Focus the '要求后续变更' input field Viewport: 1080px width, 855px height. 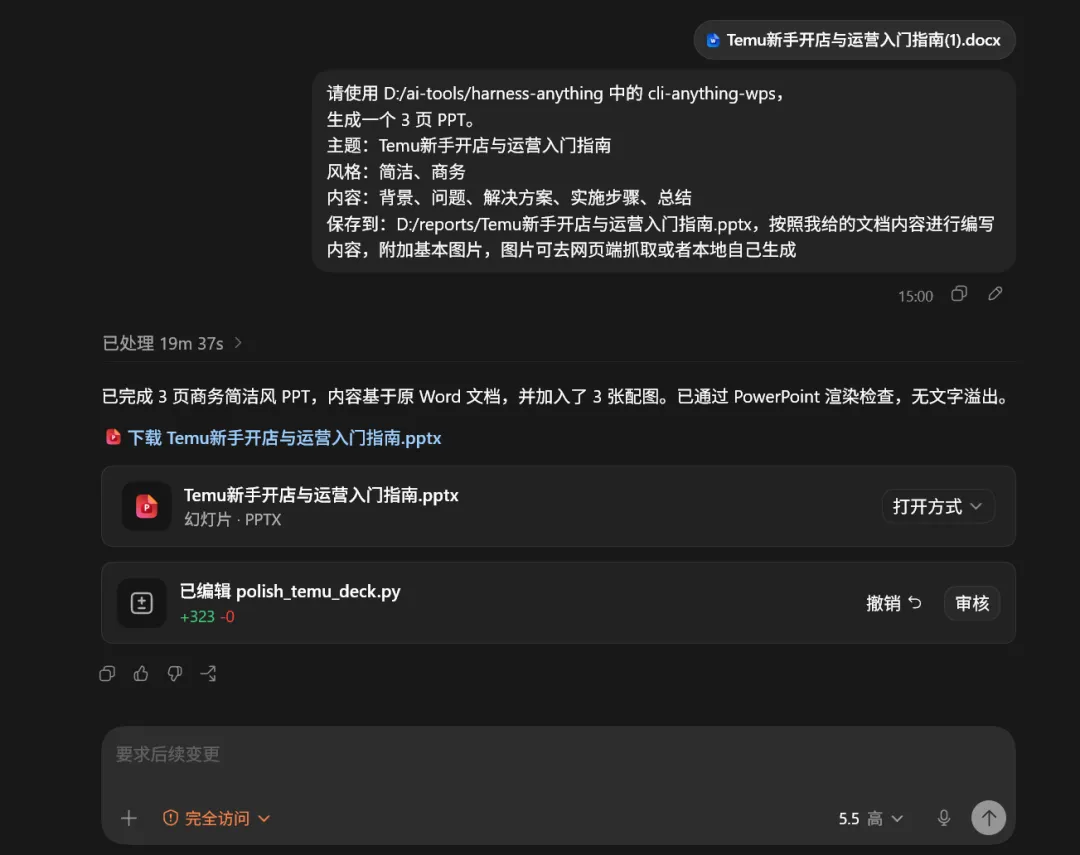(x=558, y=754)
